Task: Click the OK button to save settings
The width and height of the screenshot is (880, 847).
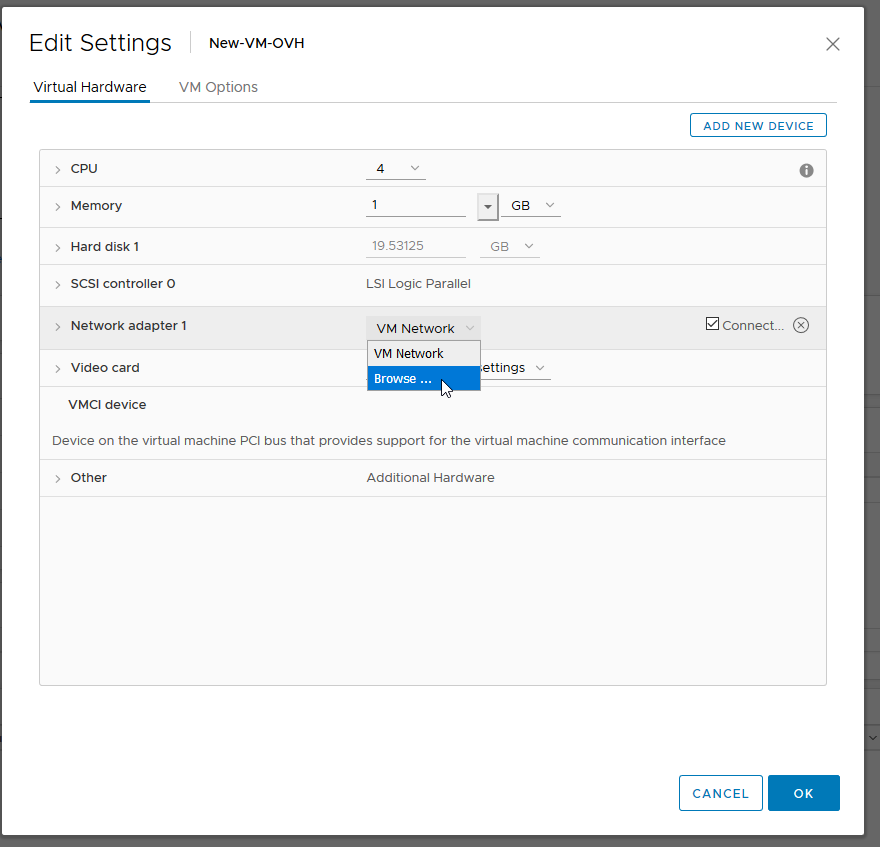Action: tap(803, 792)
